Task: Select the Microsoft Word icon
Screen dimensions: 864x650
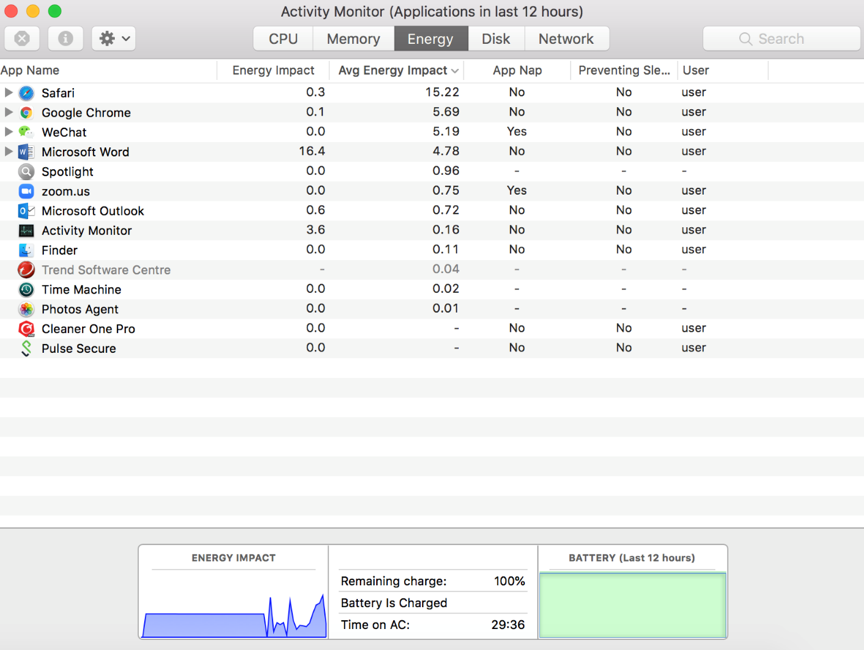Action: 26,152
